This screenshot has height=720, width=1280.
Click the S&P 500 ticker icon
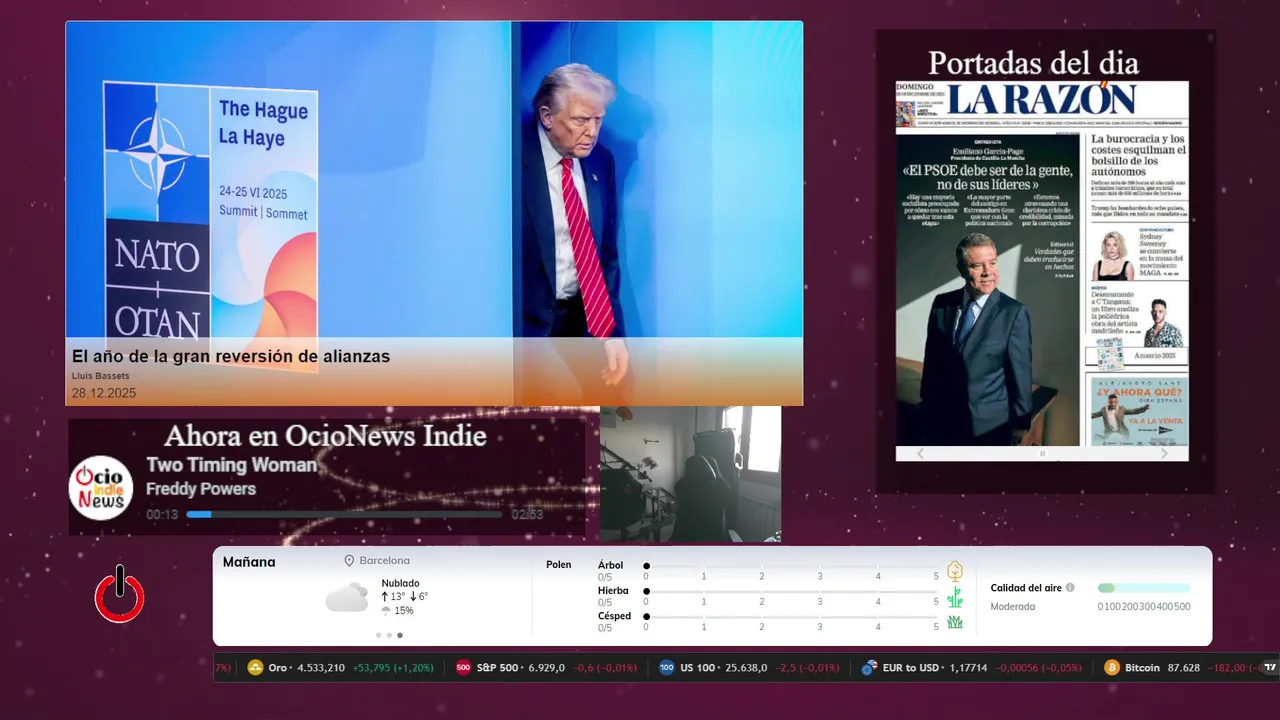click(x=463, y=668)
